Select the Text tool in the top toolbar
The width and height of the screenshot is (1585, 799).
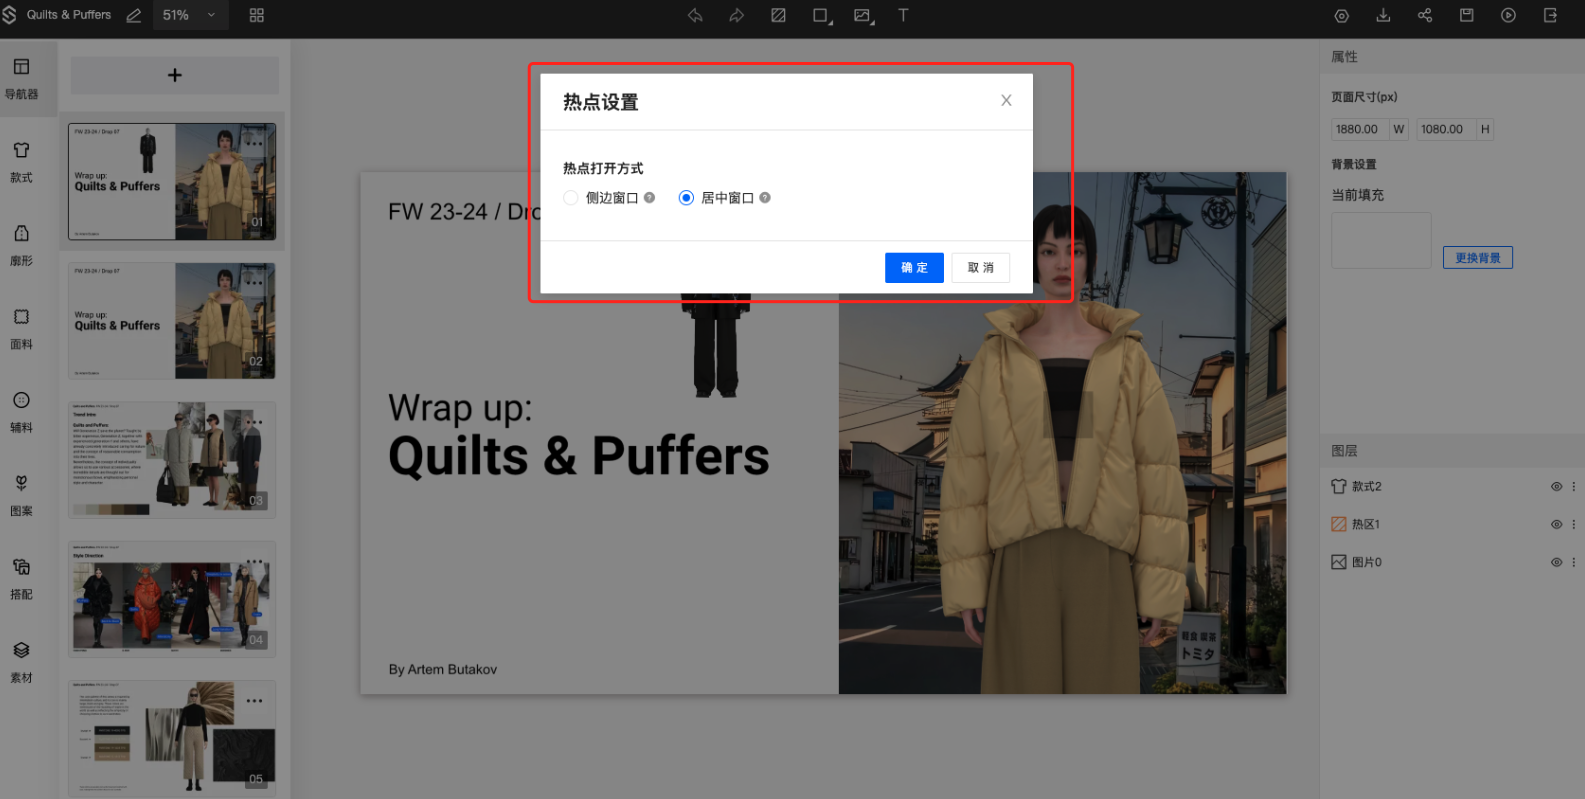pos(903,15)
